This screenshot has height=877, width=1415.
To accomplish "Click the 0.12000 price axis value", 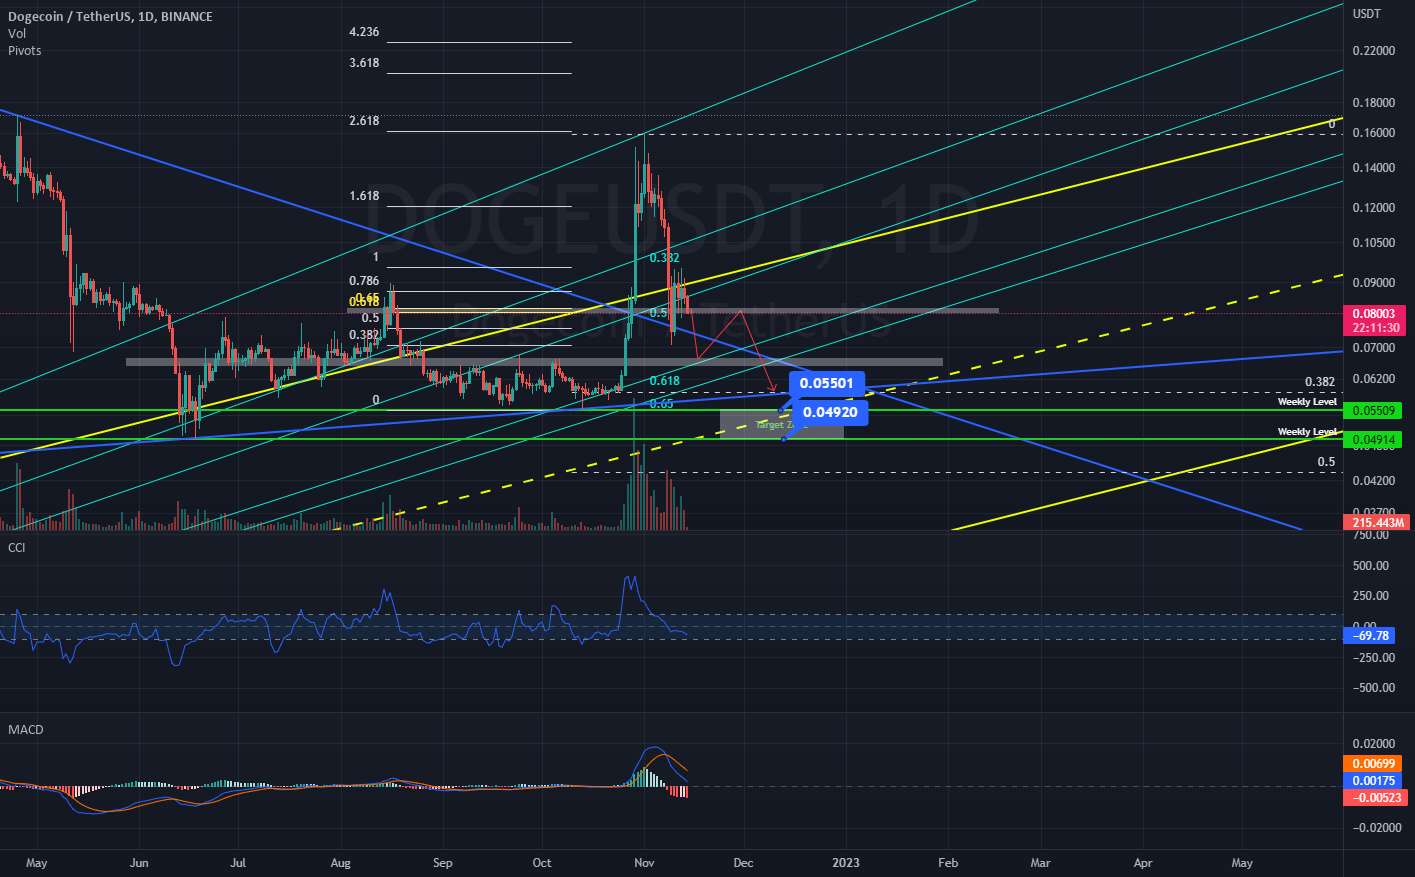I will pyautogui.click(x=1374, y=208).
